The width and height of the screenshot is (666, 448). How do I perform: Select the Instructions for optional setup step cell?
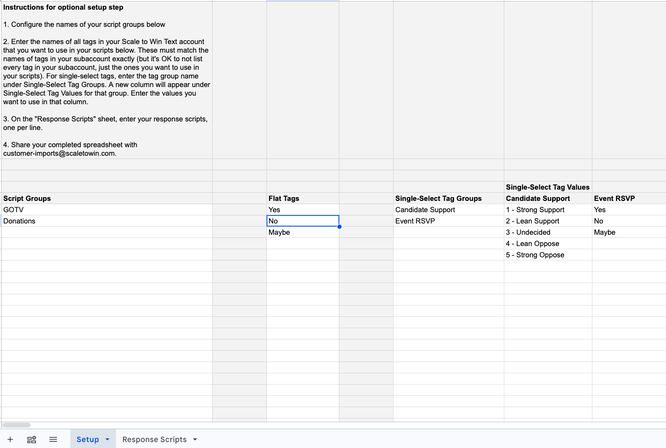(x=107, y=80)
